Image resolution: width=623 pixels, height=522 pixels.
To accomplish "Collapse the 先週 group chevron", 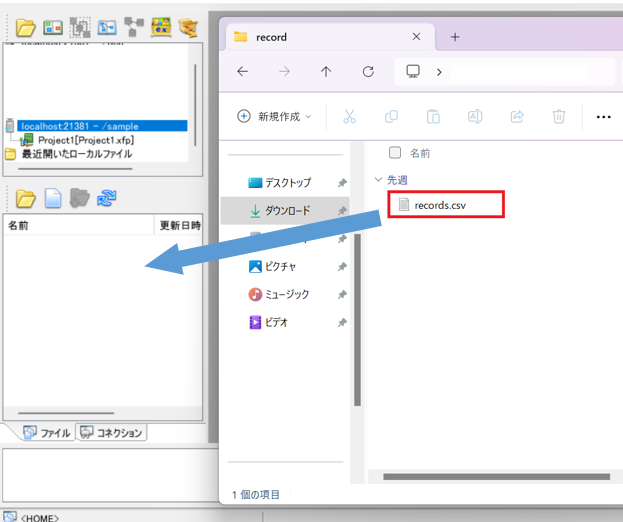I will [378, 180].
